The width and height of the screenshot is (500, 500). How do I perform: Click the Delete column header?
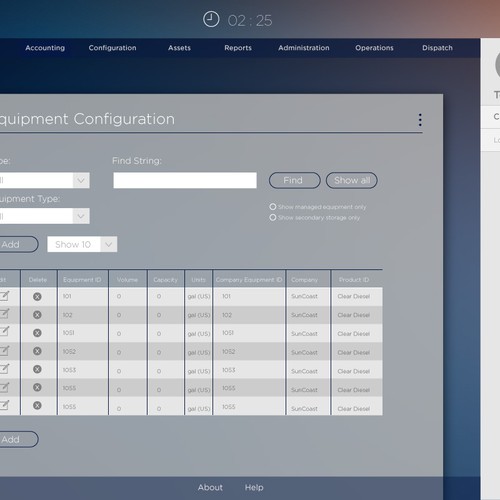pyautogui.click(x=38, y=280)
